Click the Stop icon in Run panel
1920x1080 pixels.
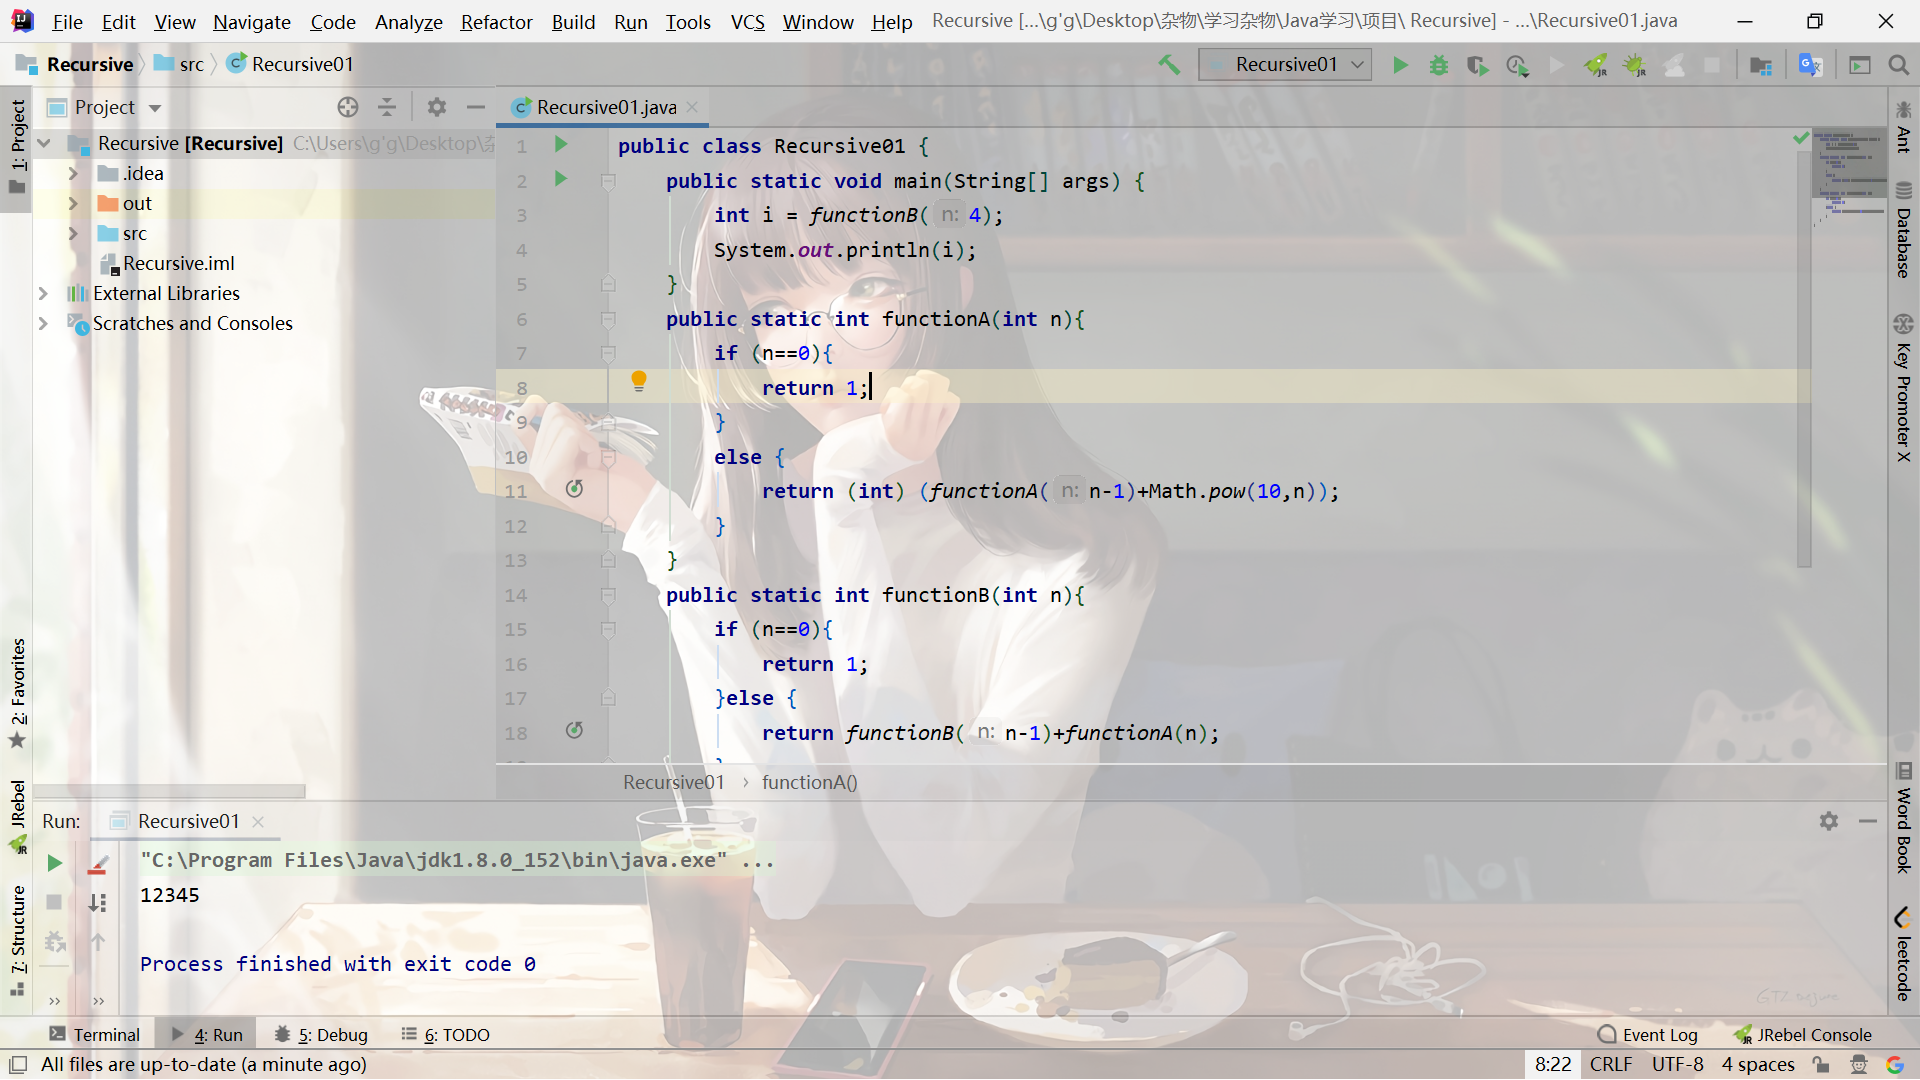[x=55, y=902]
